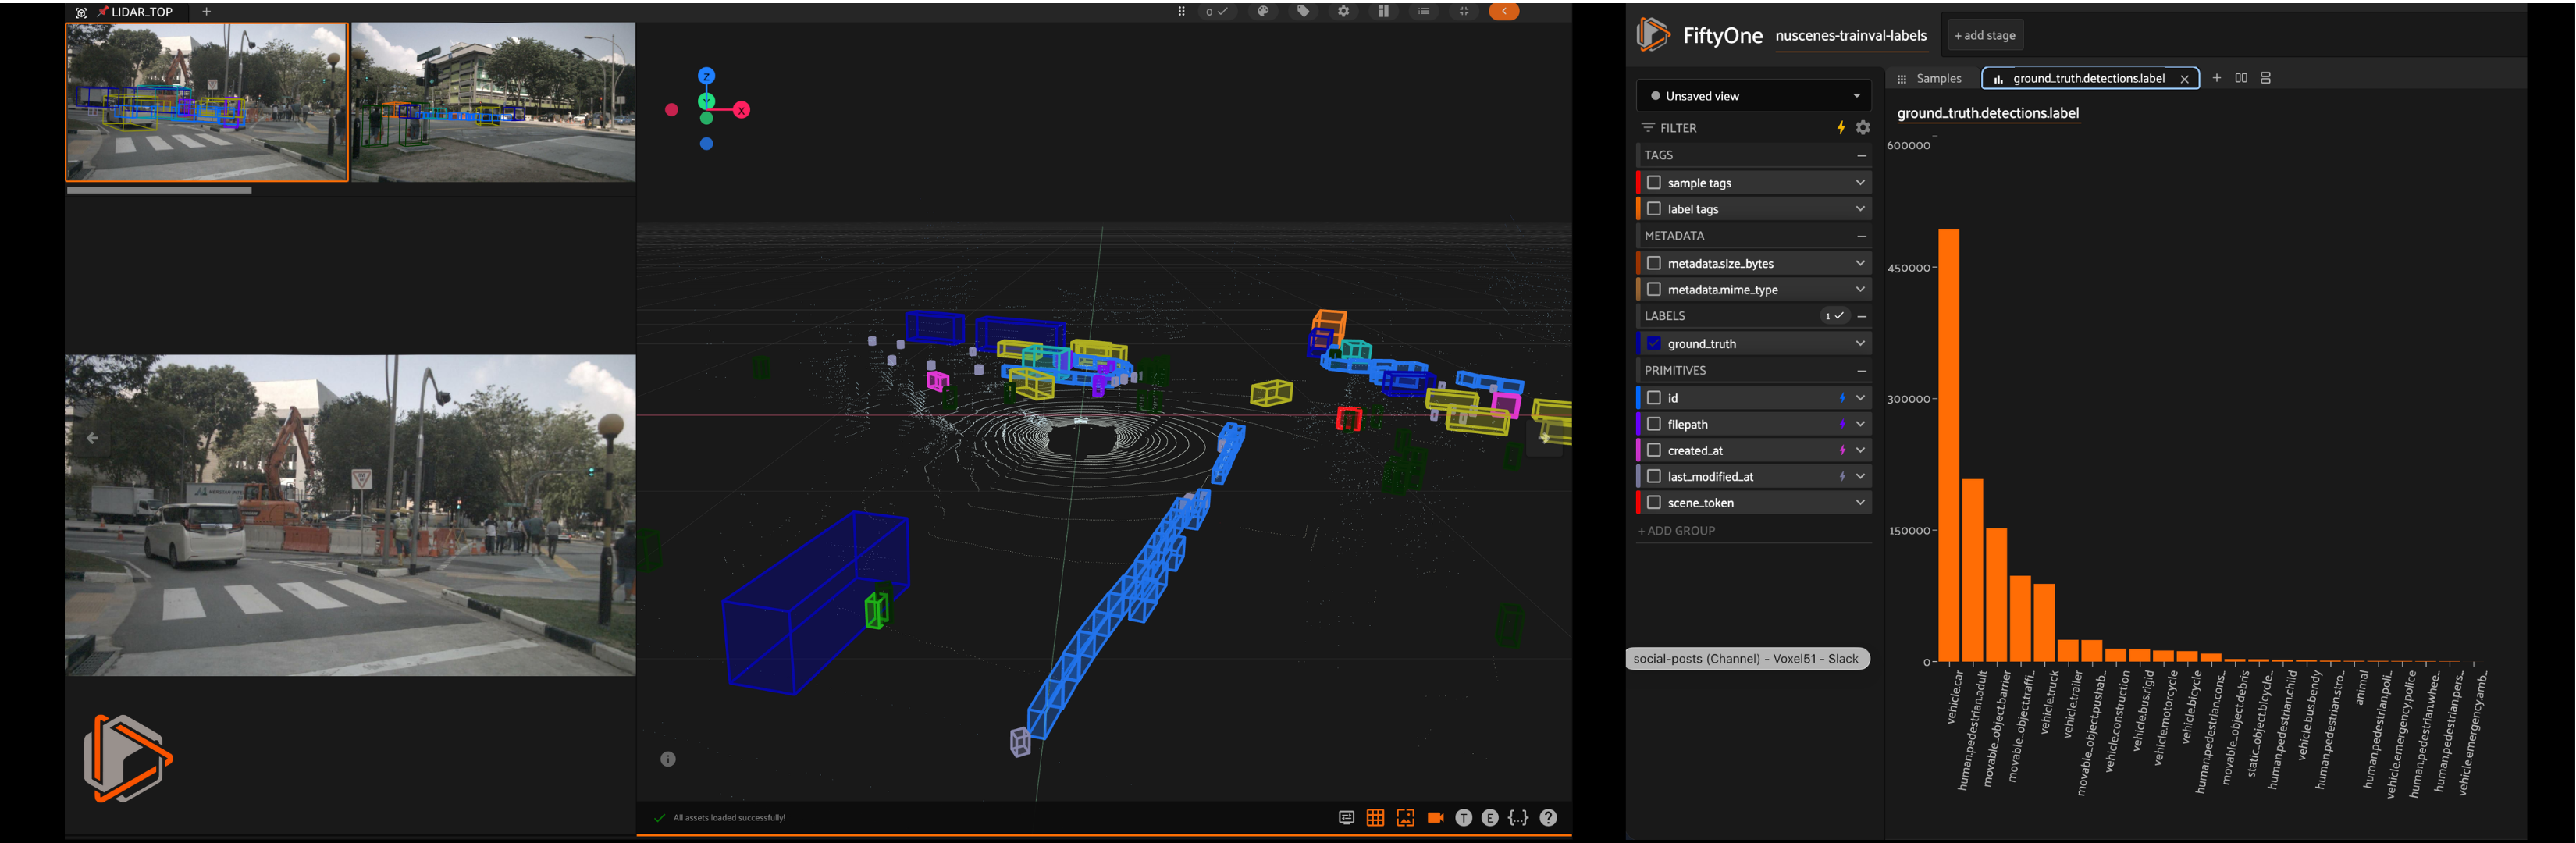
Task: Click the Z axis on orientation gizmo
Action: (706, 76)
